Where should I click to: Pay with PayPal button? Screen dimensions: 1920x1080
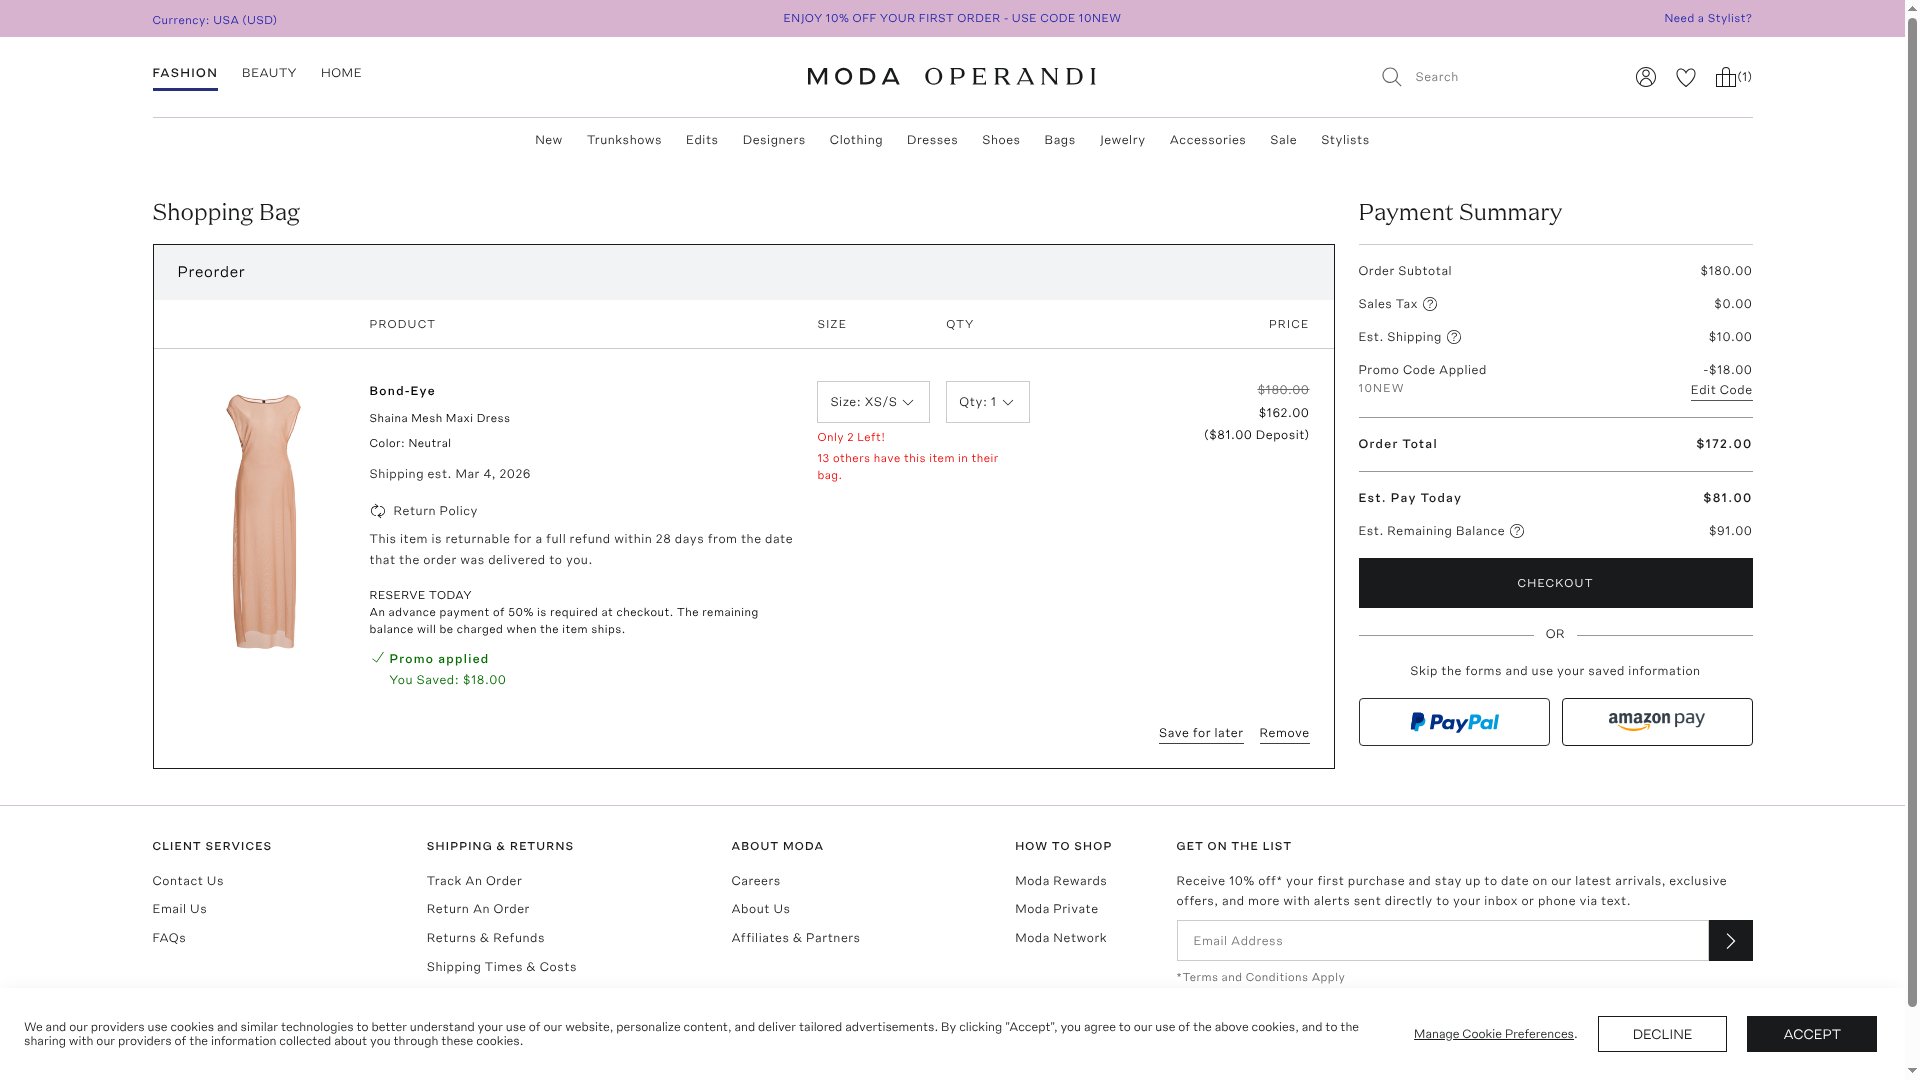click(1453, 722)
